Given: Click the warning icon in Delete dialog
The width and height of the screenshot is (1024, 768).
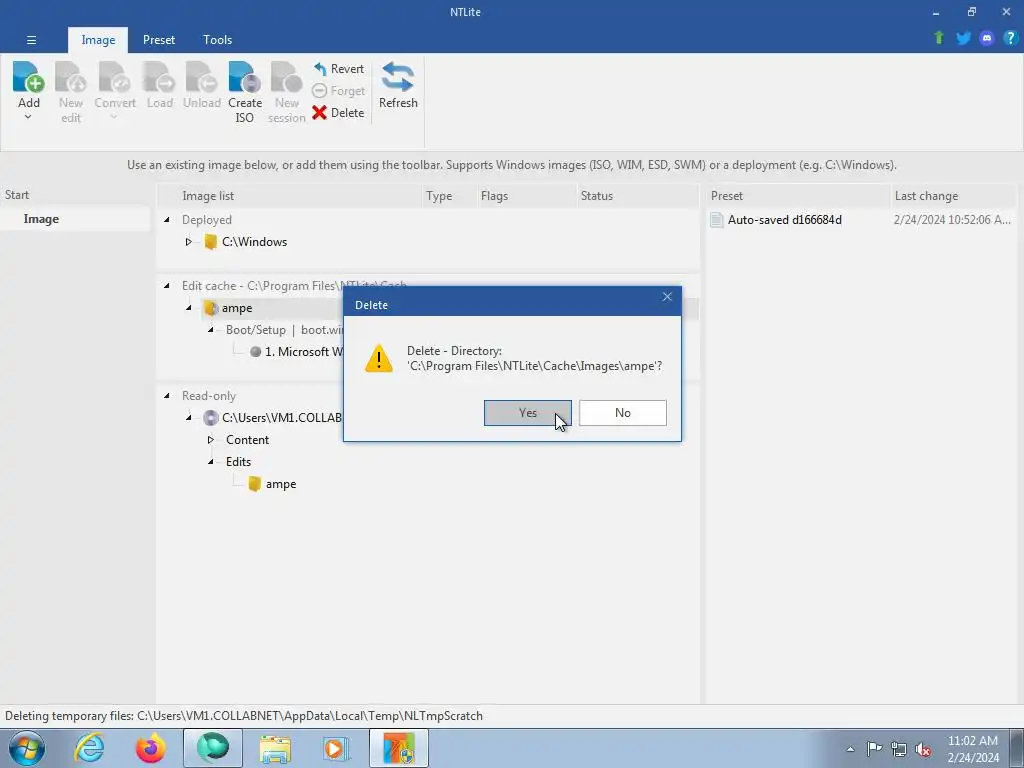Looking at the screenshot, I should (379, 359).
